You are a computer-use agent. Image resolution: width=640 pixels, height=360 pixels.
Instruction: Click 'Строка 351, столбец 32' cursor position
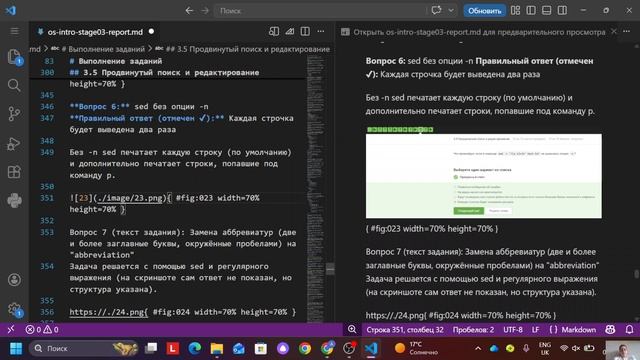[405, 329]
